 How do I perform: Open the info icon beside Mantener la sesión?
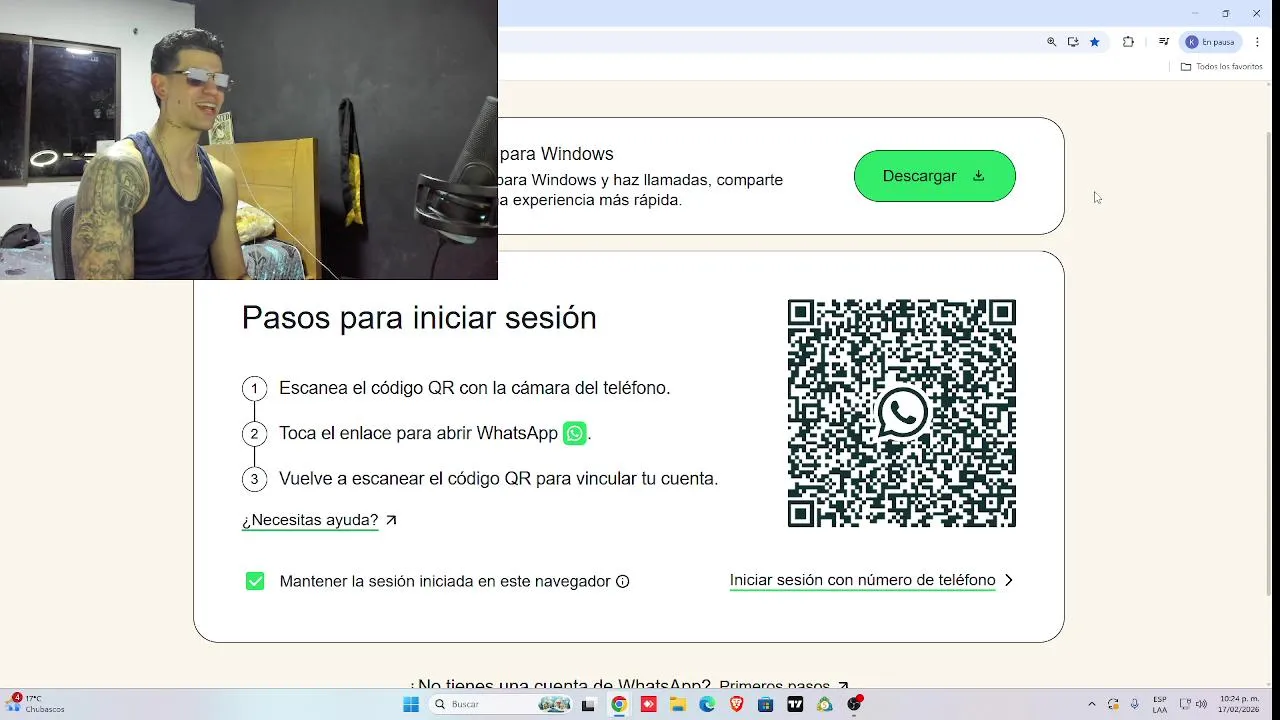pyautogui.click(x=623, y=581)
